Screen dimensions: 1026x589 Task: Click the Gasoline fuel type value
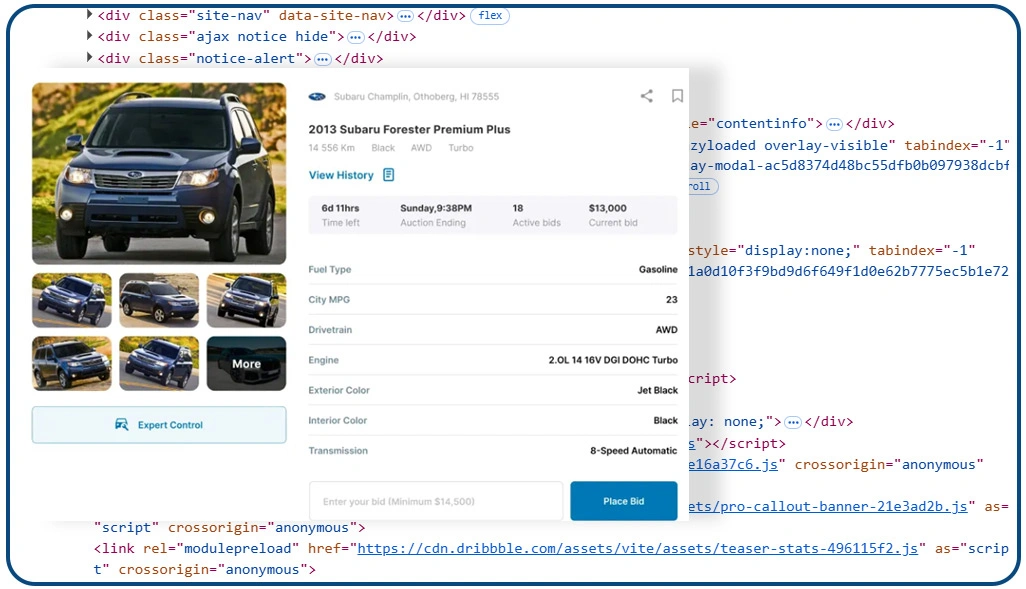[x=658, y=270]
